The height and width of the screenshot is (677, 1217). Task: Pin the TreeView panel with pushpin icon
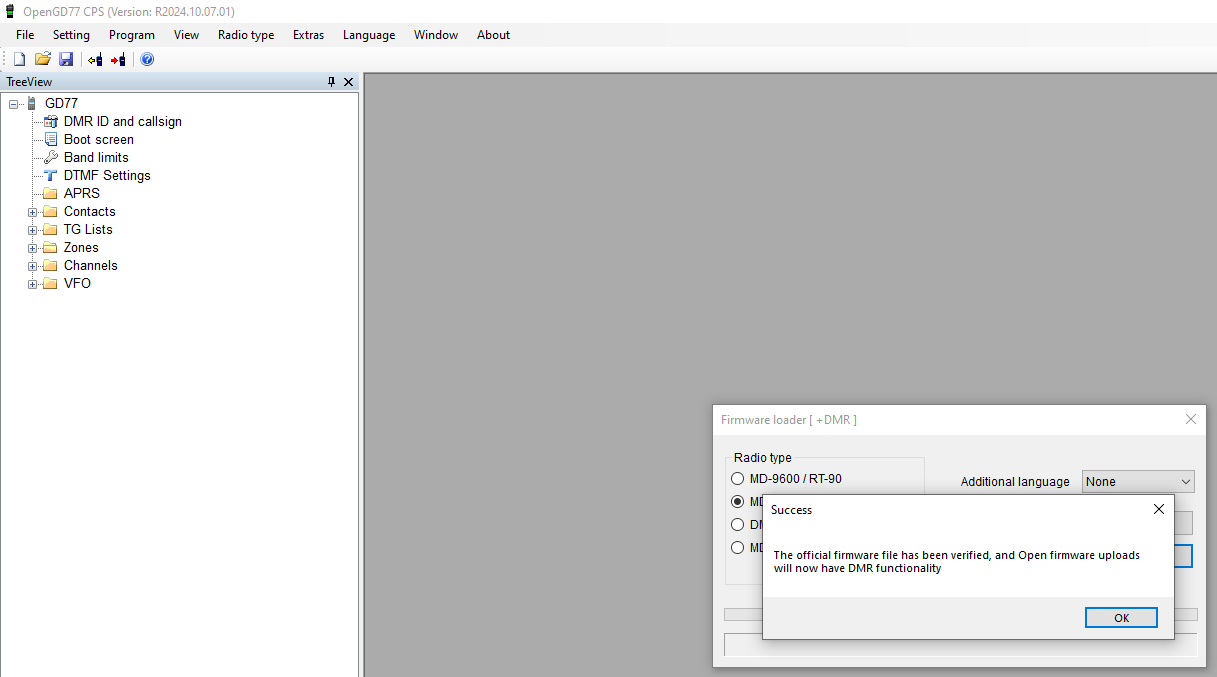(x=332, y=82)
